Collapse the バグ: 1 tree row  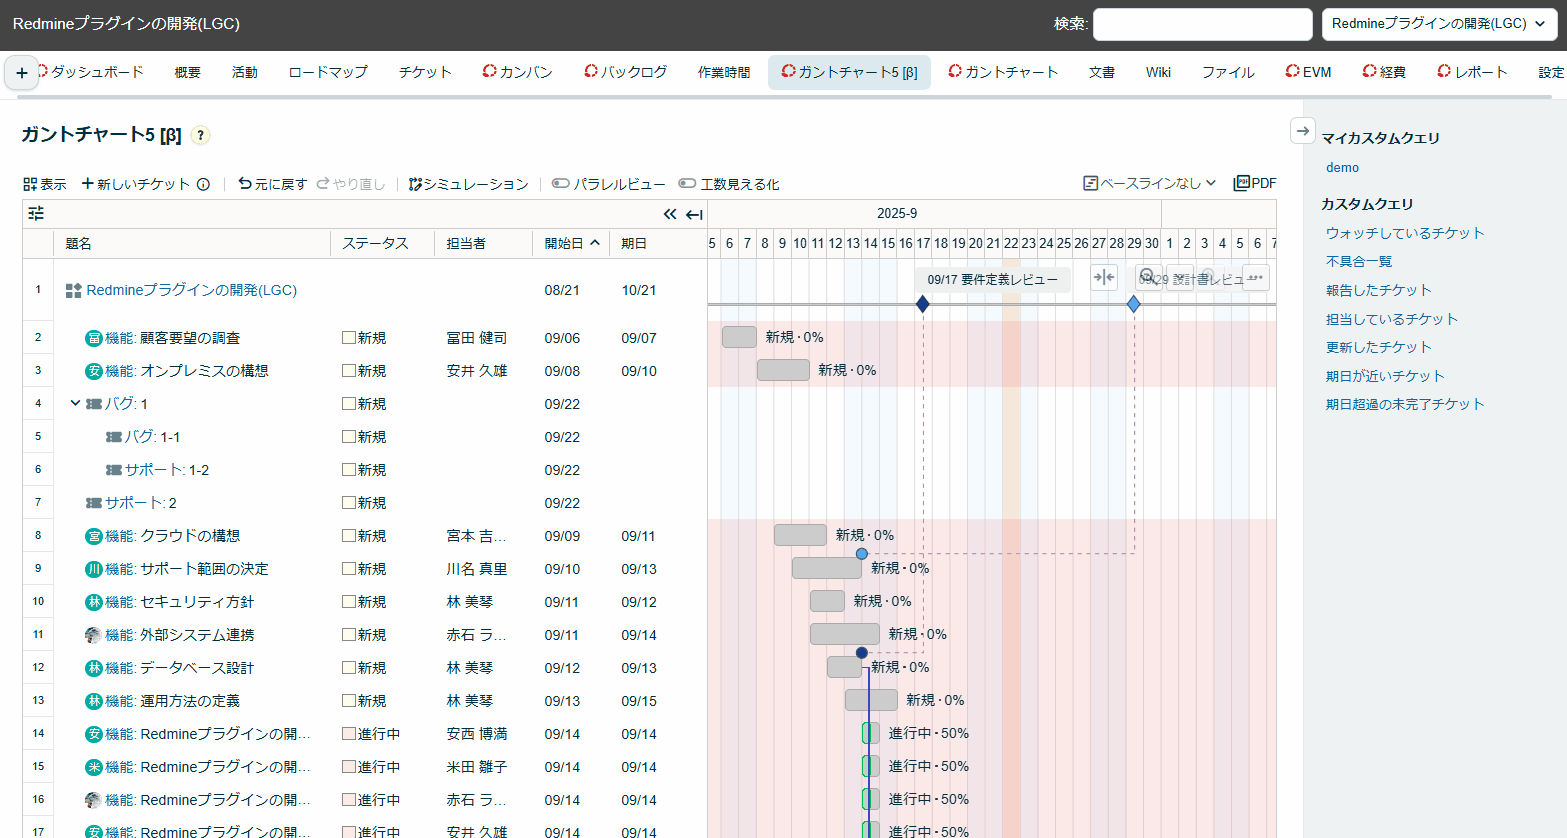click(75, 403)
